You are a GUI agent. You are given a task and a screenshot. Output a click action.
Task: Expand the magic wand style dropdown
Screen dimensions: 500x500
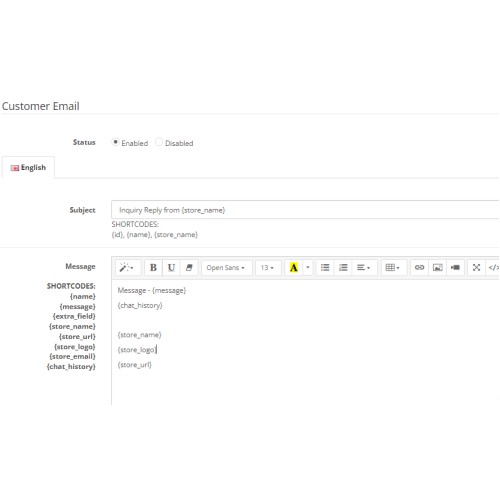pyautogui.click(x=127, y=268)
